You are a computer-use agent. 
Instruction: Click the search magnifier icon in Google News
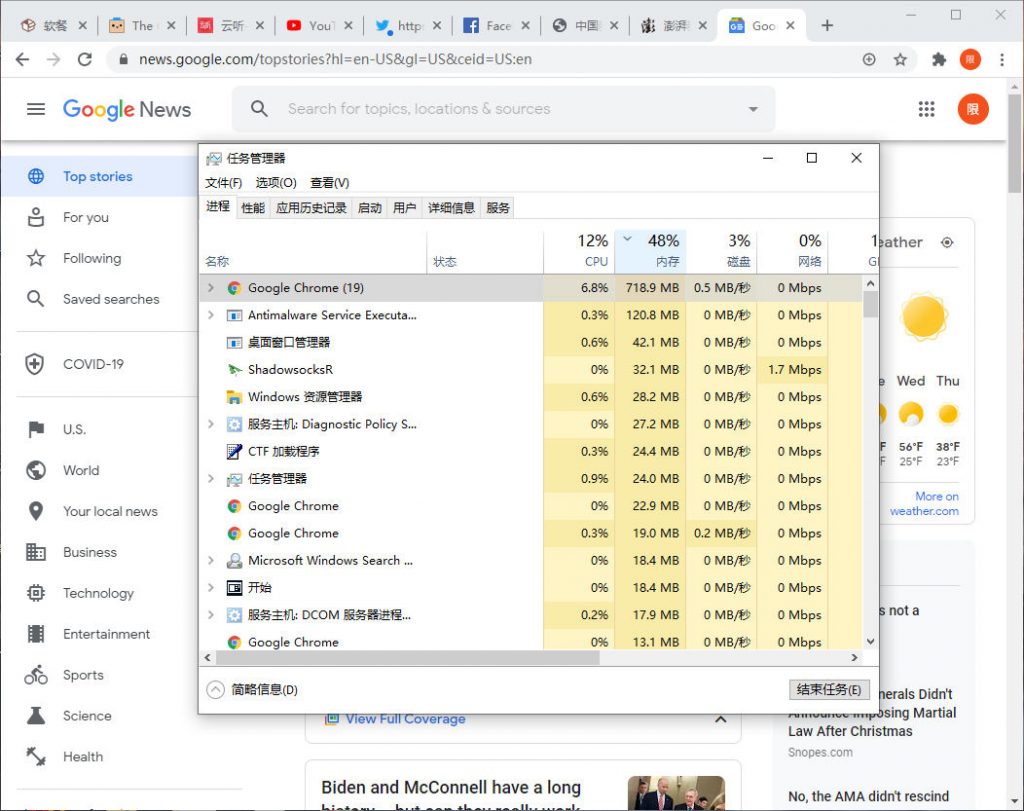click(260, 108)
